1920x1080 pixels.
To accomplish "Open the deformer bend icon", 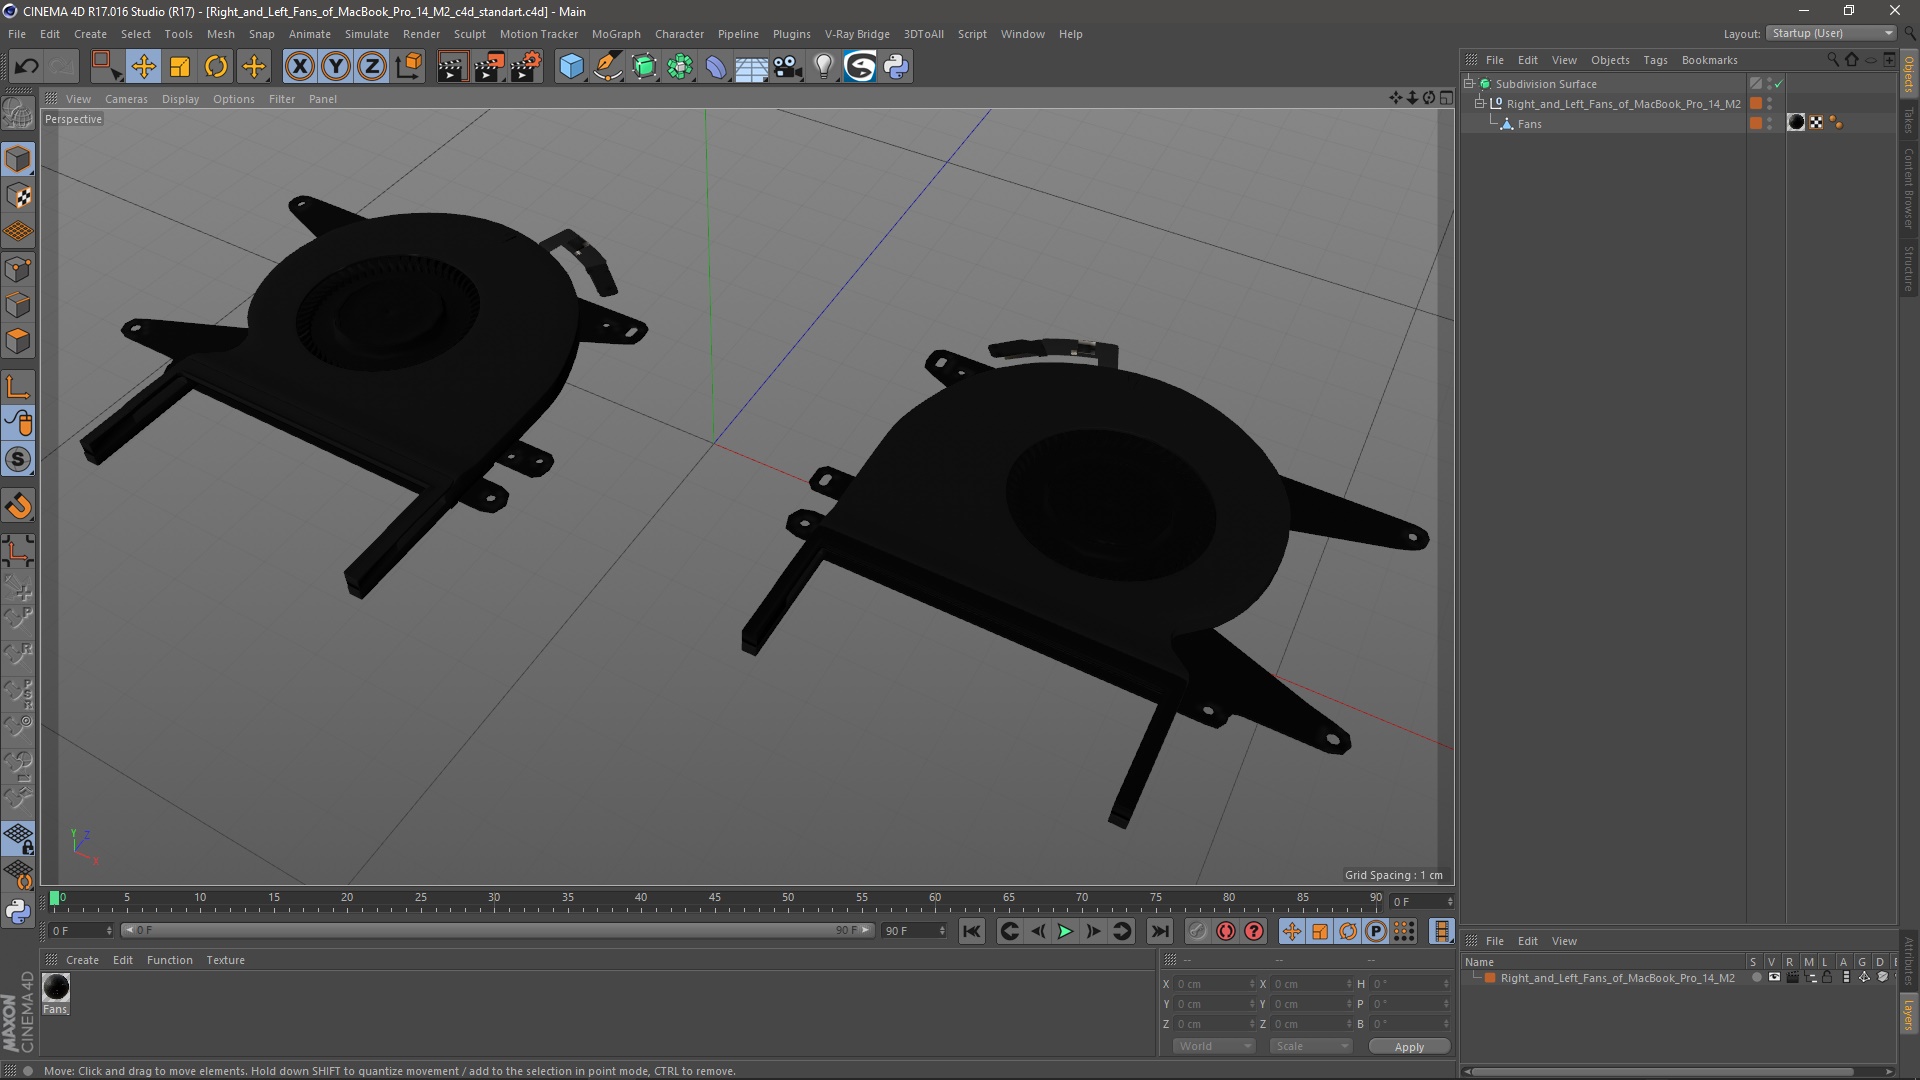I will click(716, 67).
